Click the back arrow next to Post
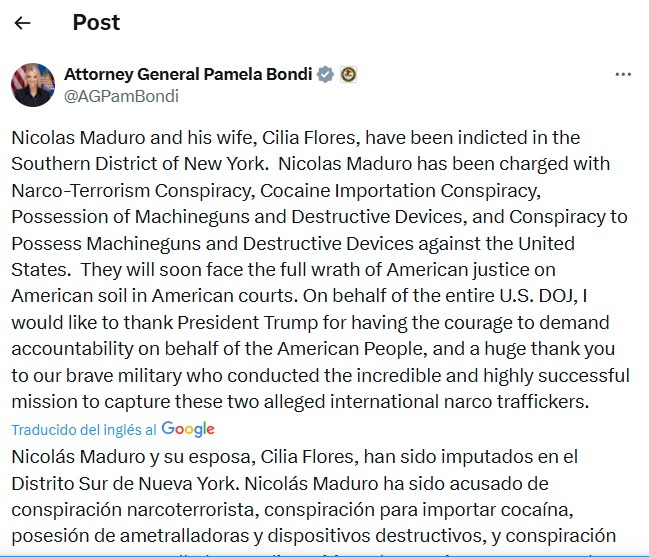The width and height of the screenshot is (649, 557). [x=22, y=23]
